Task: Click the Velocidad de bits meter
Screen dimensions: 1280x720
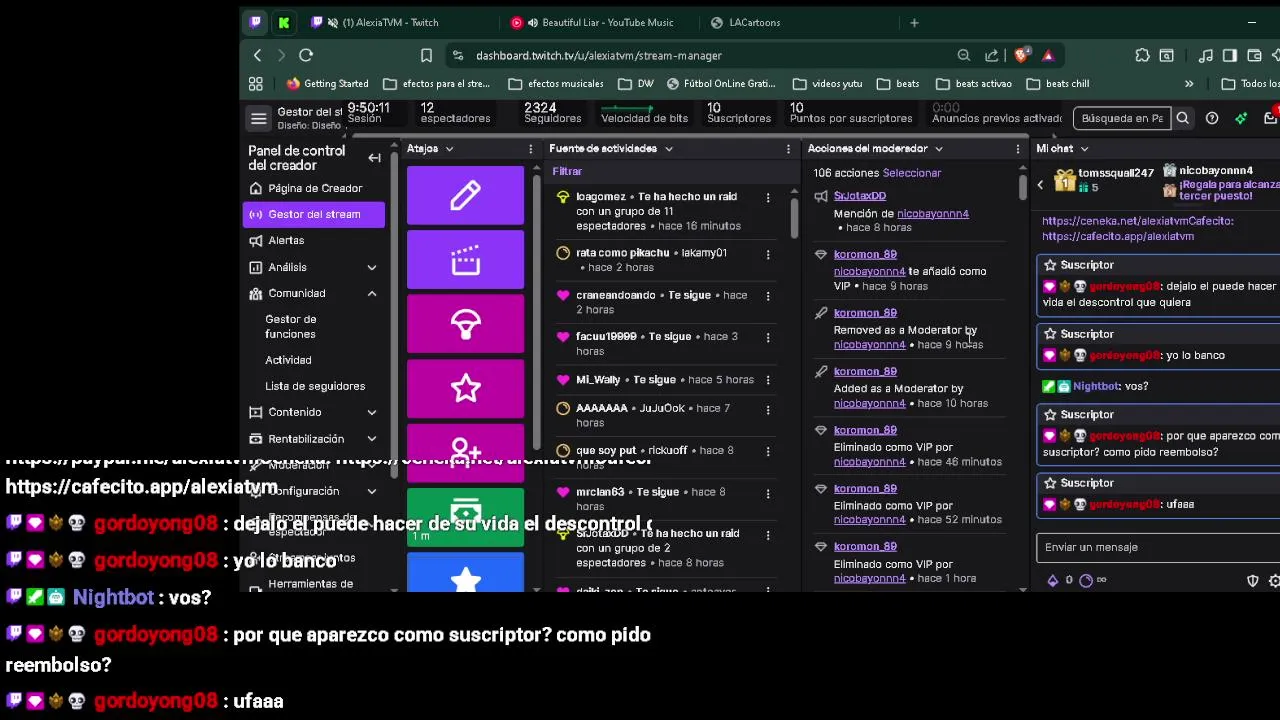Action: click(x=644, y=113)
